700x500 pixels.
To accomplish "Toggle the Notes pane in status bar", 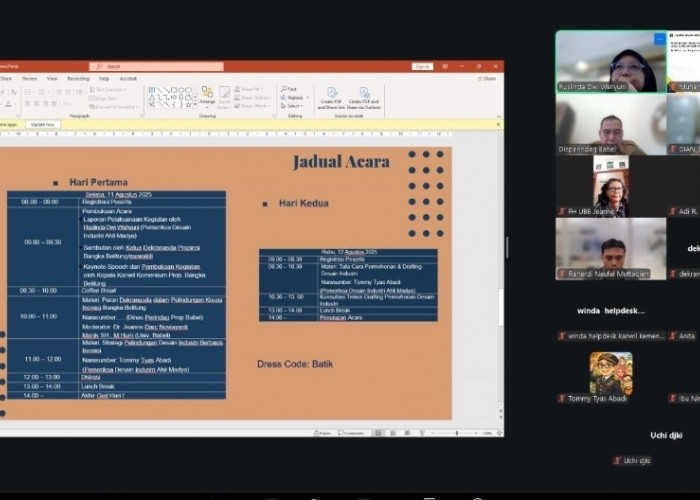I will [x=322, y=433].
